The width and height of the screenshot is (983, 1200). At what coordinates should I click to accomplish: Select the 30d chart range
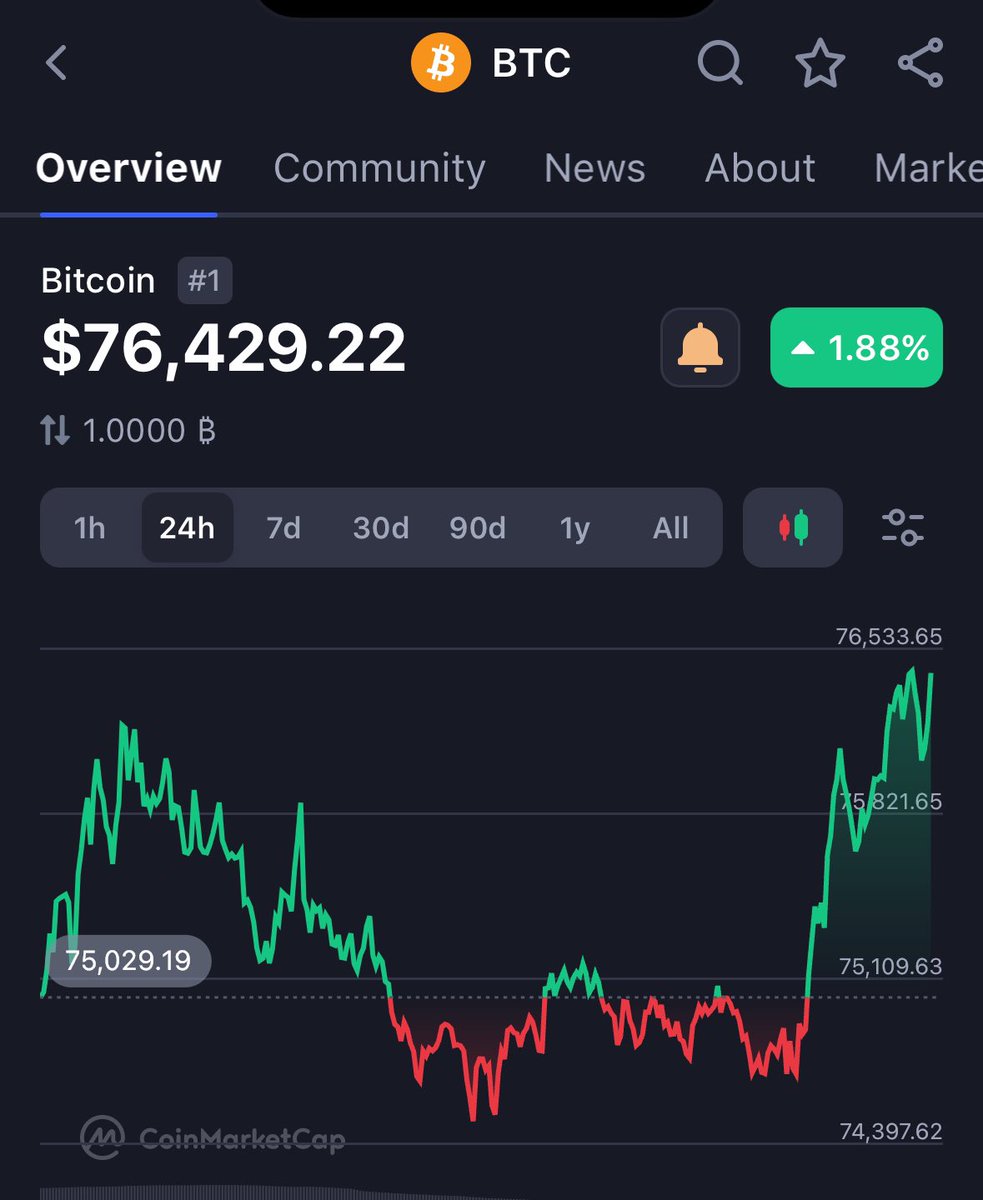[x=381, y=527]
